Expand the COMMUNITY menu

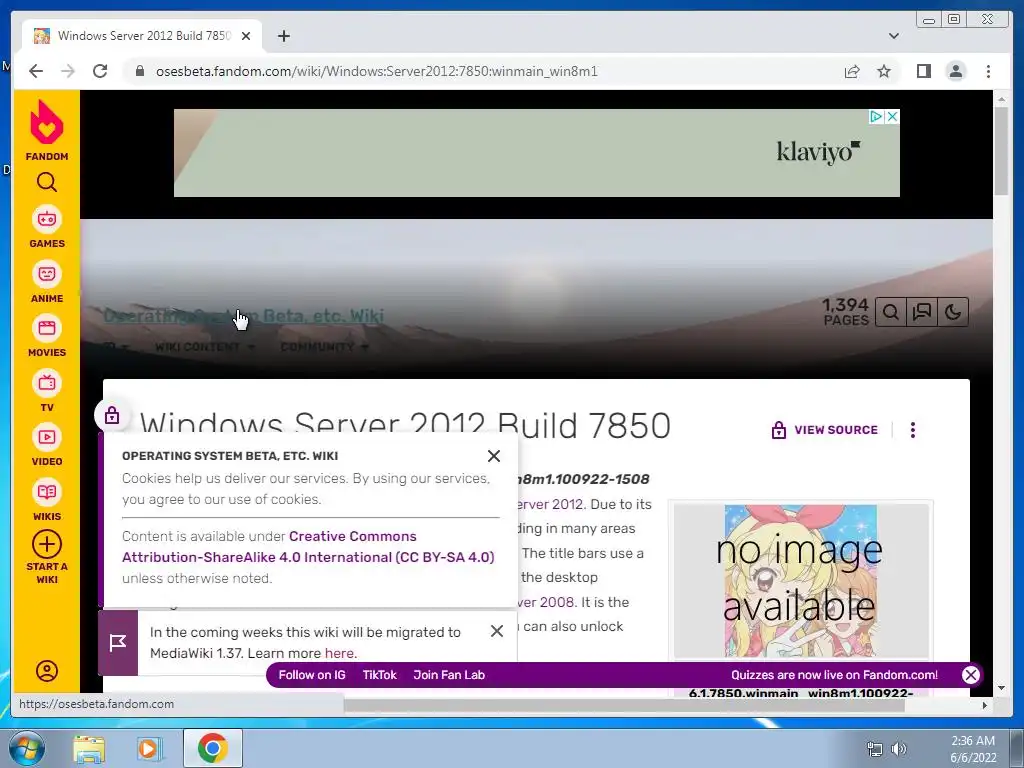pyautogui.click(x=325, y=347)
